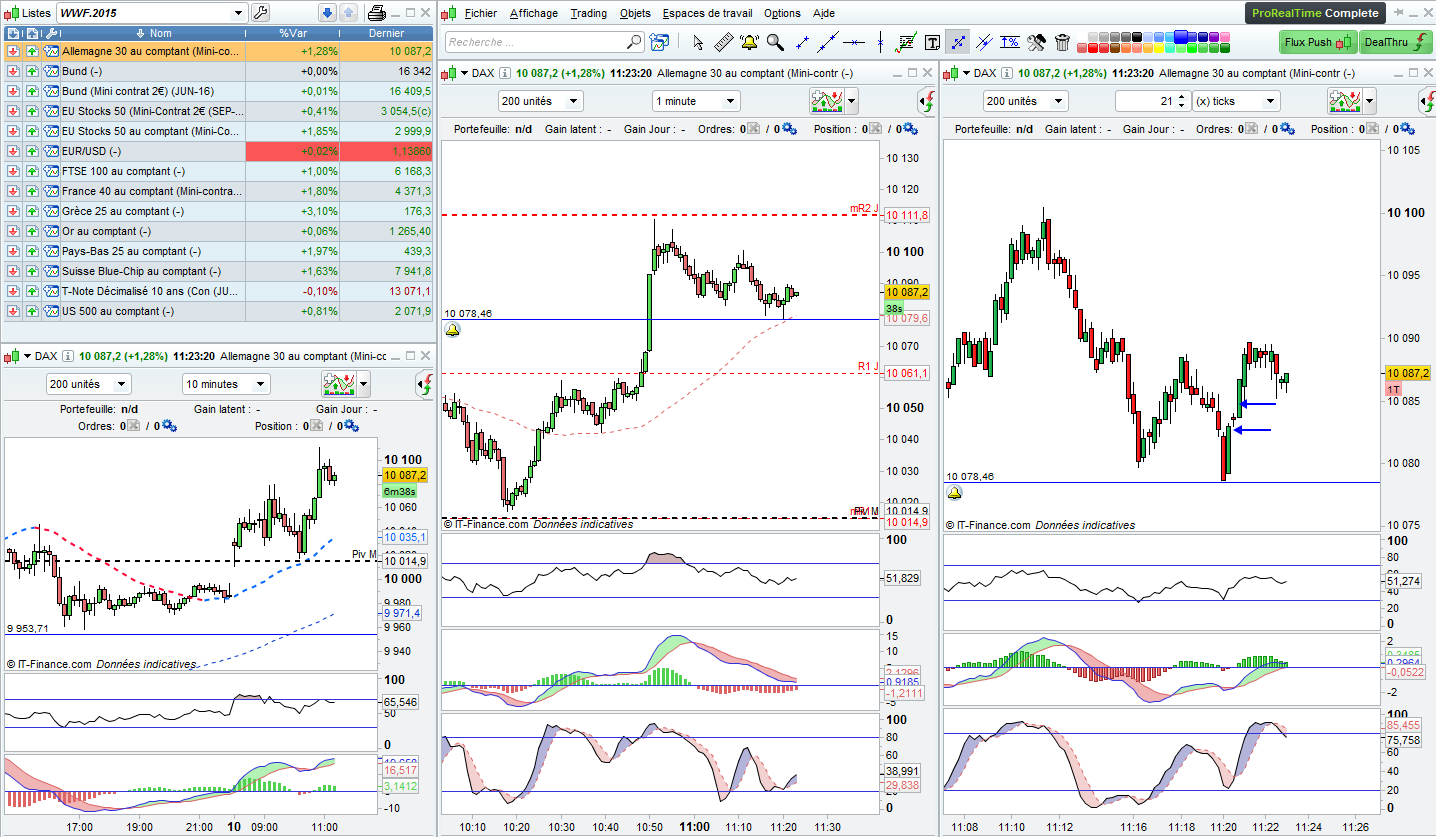Open the Espaces de travail menu
Image resolution: width=1436 pixels, height=837 pixels.
click(707, 13)
